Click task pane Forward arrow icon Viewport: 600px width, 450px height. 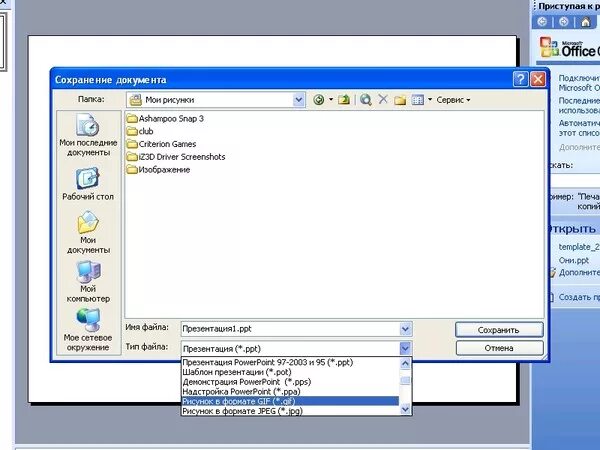[564, 22]
